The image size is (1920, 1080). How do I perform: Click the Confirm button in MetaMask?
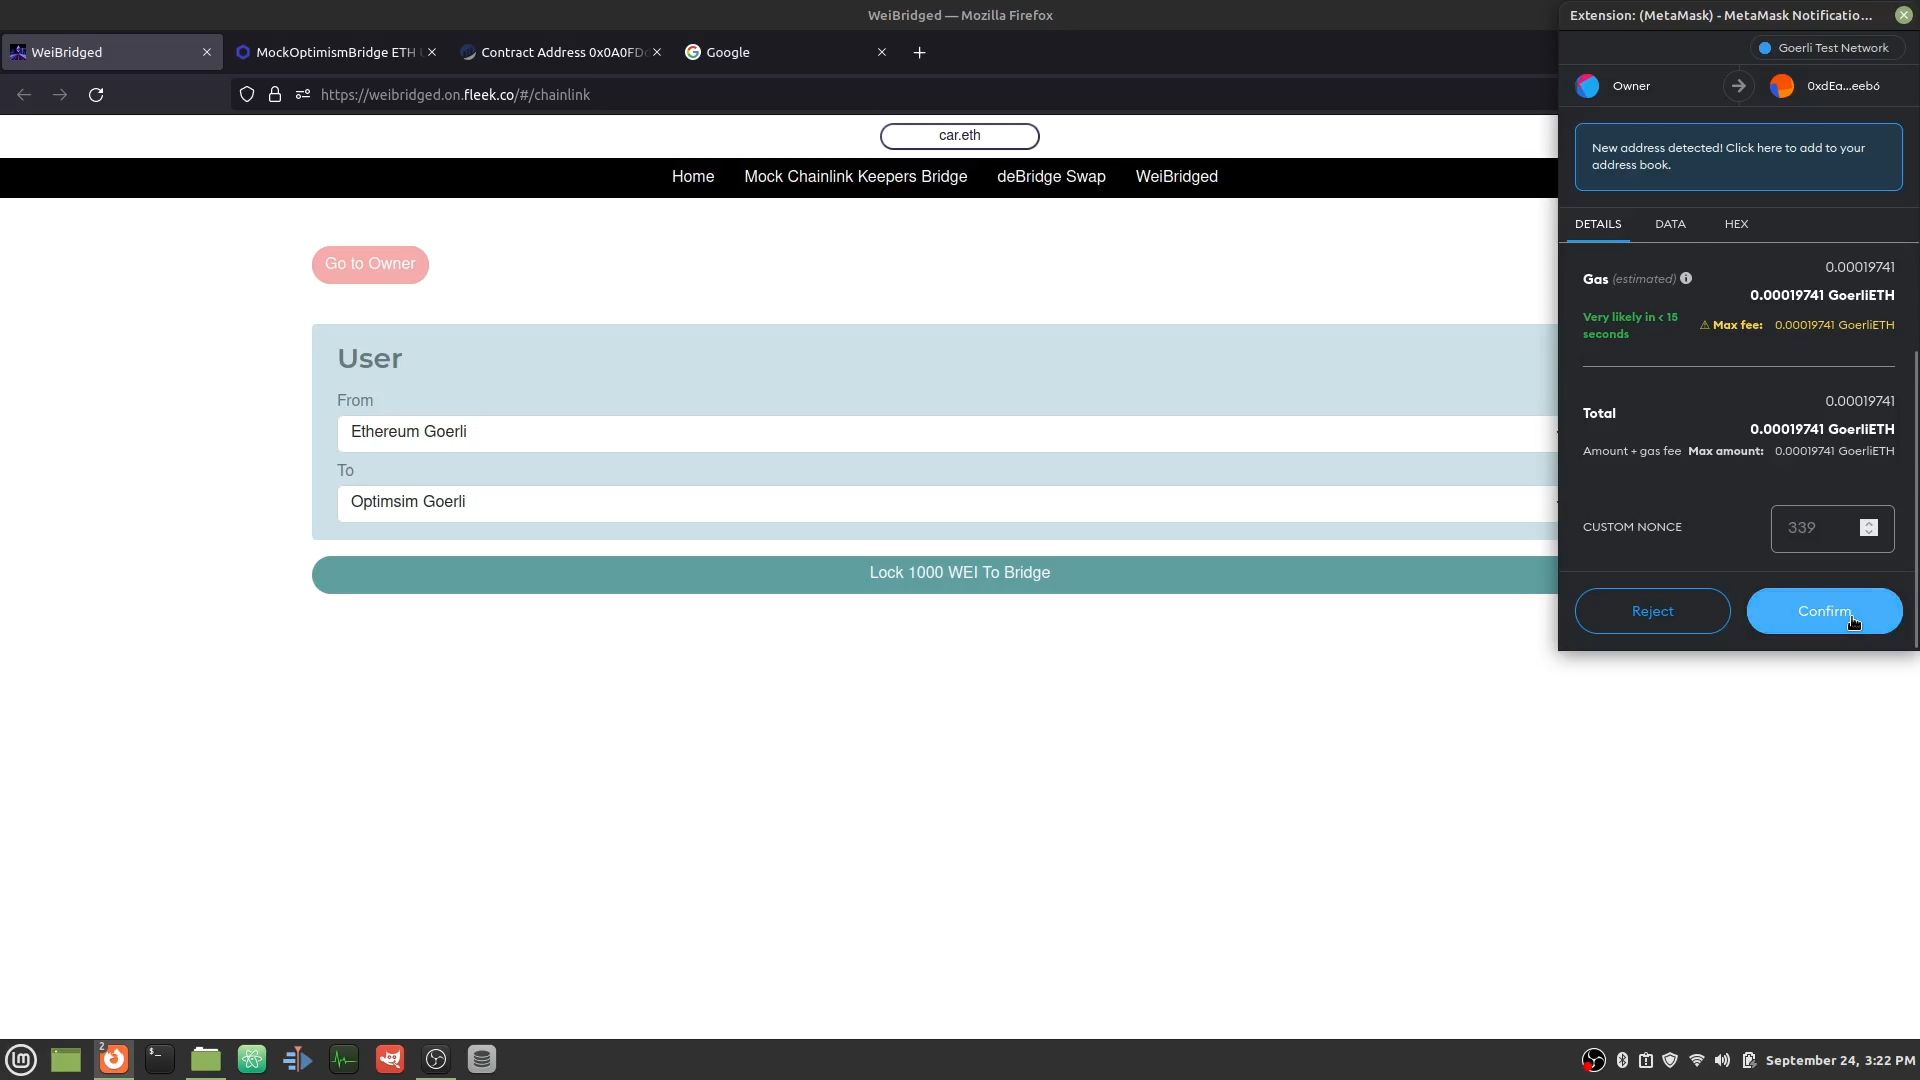pyautogui.click(x=1825, y=611)
